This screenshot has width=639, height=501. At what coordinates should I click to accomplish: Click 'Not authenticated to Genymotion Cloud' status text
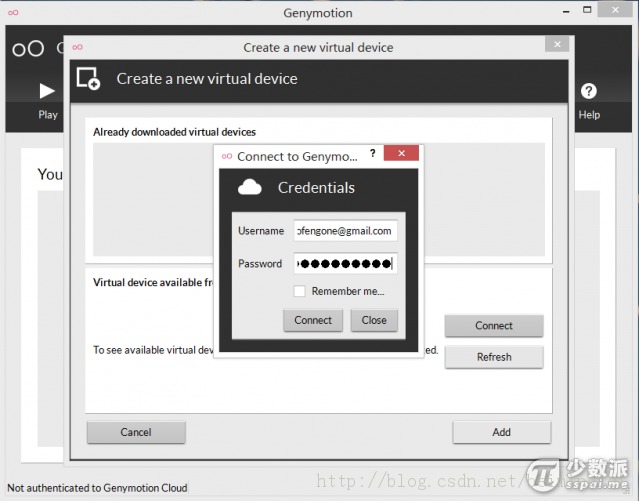97,488
